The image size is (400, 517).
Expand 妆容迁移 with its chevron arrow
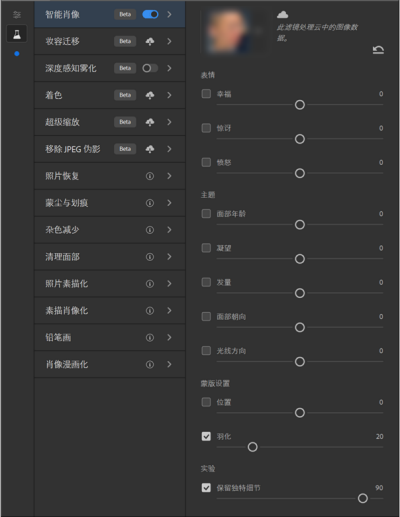pyautogui.click(x=169, y=41)
